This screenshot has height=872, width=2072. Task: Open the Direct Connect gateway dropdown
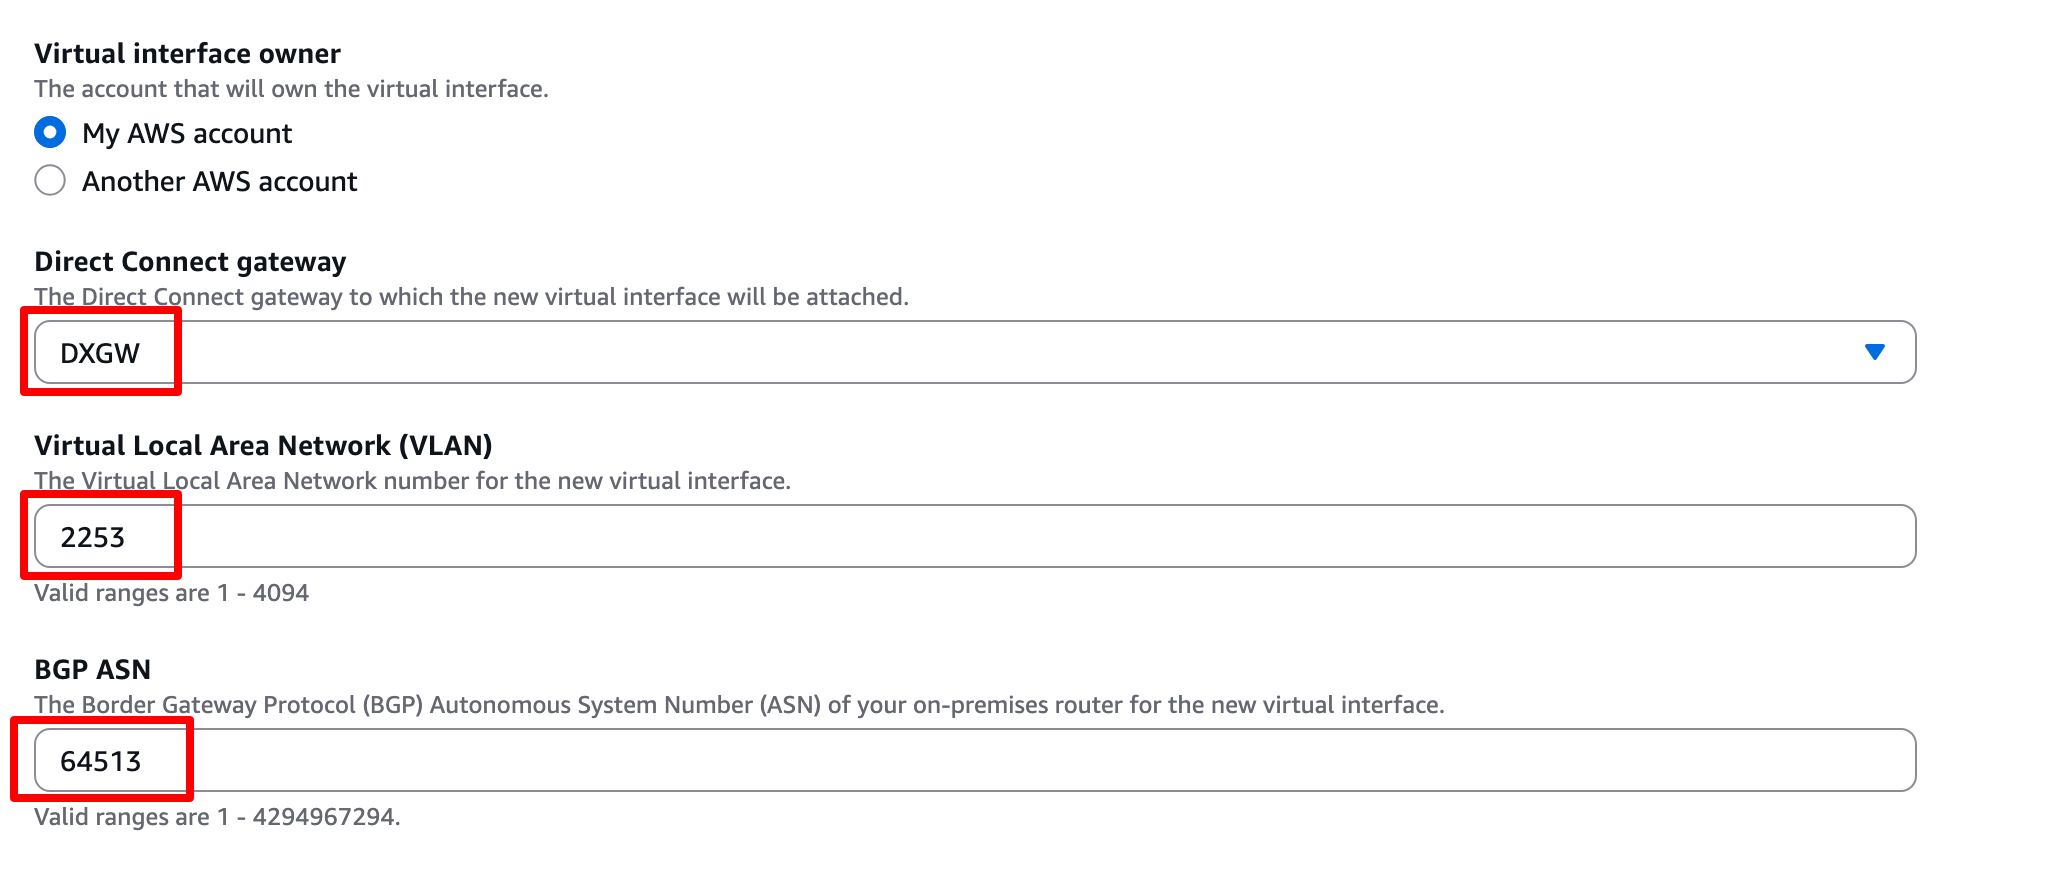coord(975,352)
